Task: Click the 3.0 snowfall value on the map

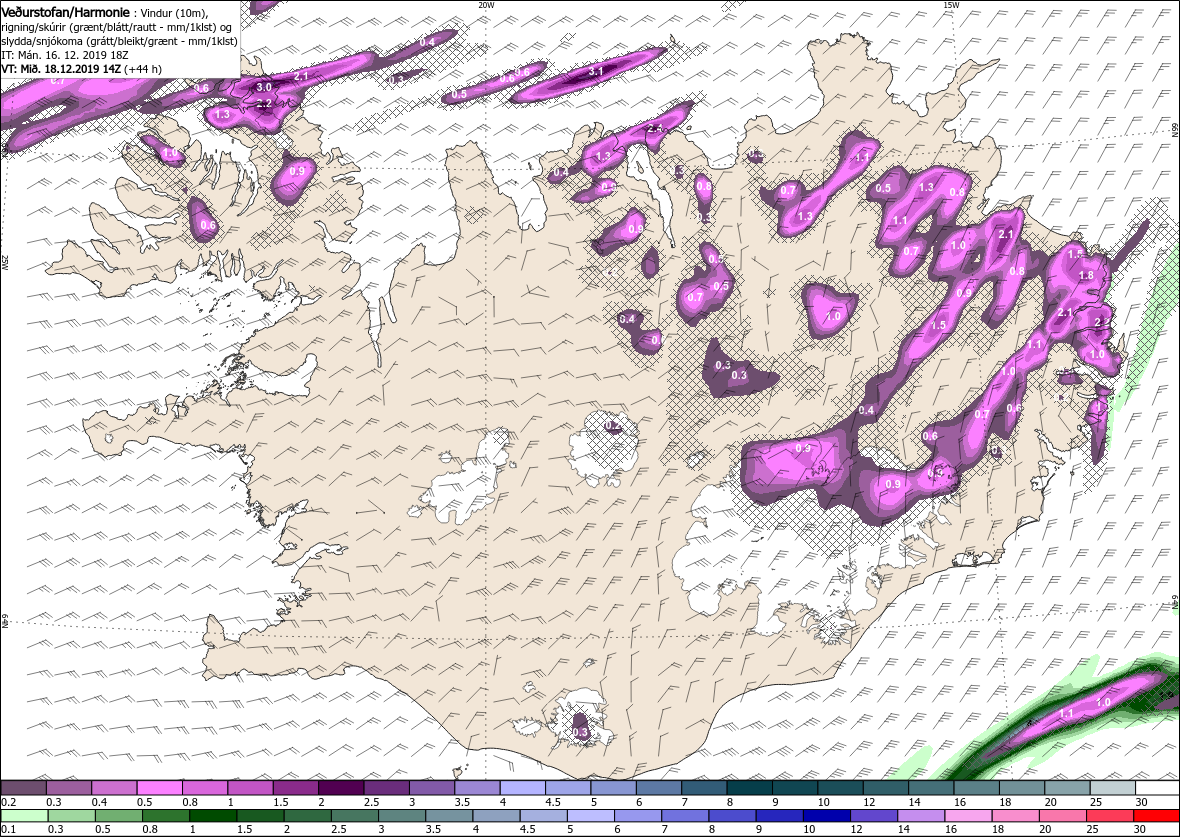Action: pos(264,87)
